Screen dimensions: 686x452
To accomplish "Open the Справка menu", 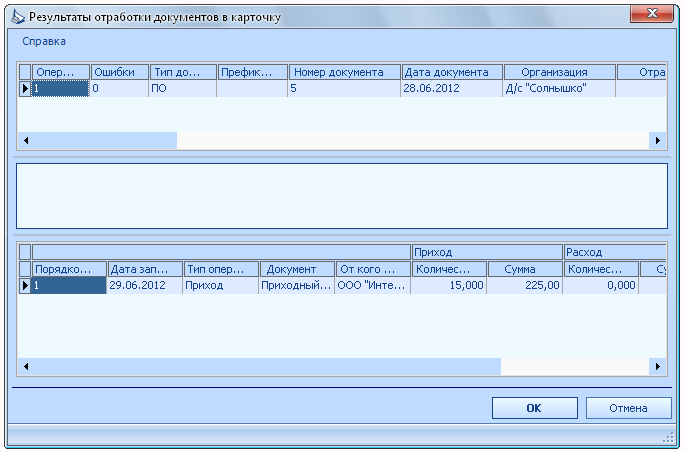I will point(44,41).
